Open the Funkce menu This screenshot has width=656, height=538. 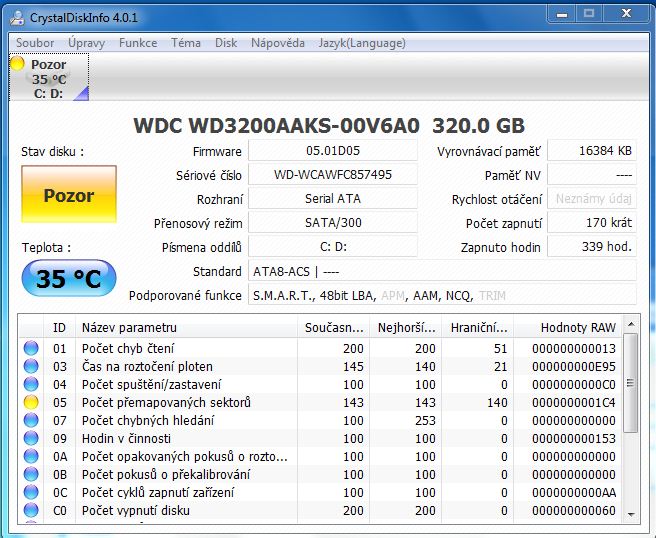[138, 43]
